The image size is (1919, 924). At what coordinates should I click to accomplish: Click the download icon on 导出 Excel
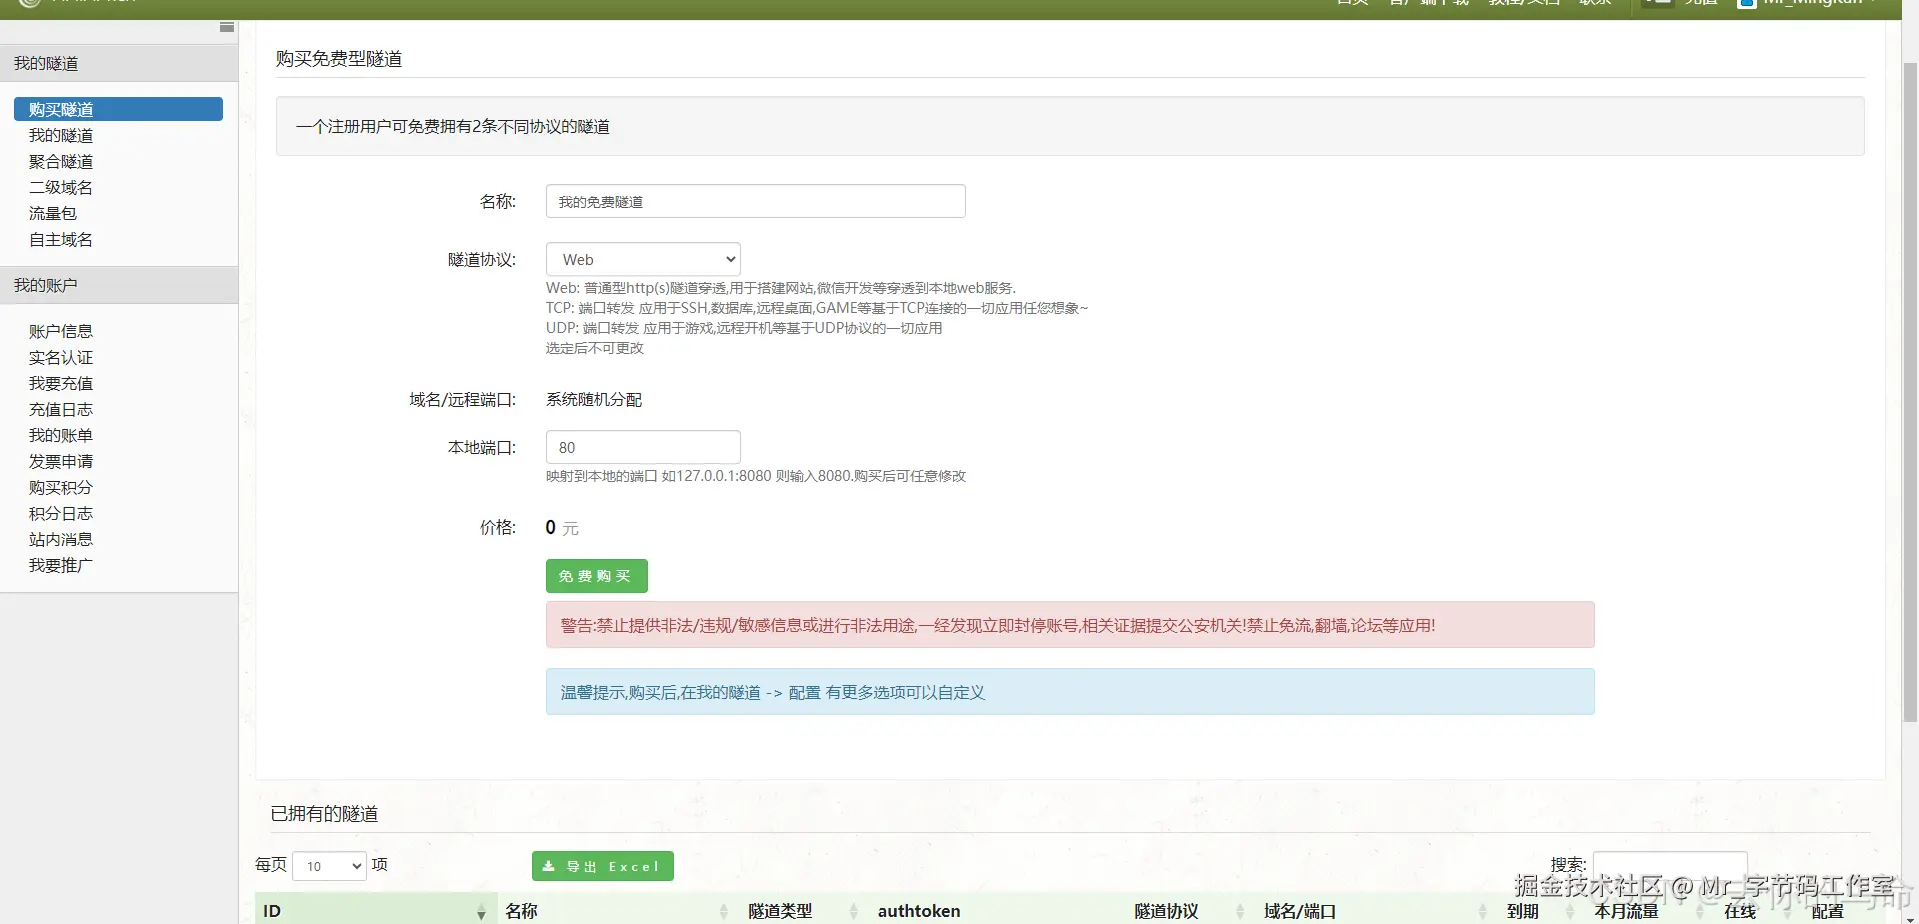click(x=548, y=866)
